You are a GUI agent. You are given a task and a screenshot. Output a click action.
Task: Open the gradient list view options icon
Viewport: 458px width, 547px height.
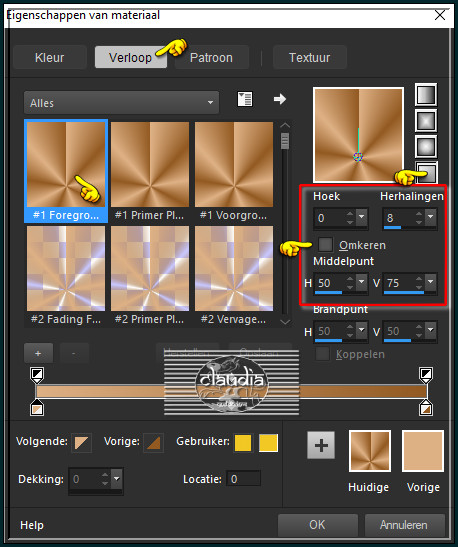point(245,99)
